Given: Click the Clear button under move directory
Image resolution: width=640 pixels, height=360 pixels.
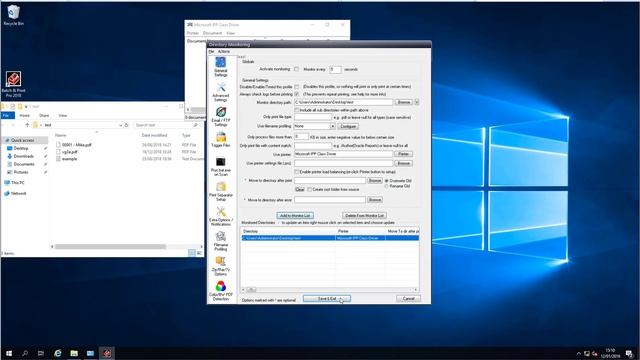Looking at the screenshot, I should coord(300,189).
